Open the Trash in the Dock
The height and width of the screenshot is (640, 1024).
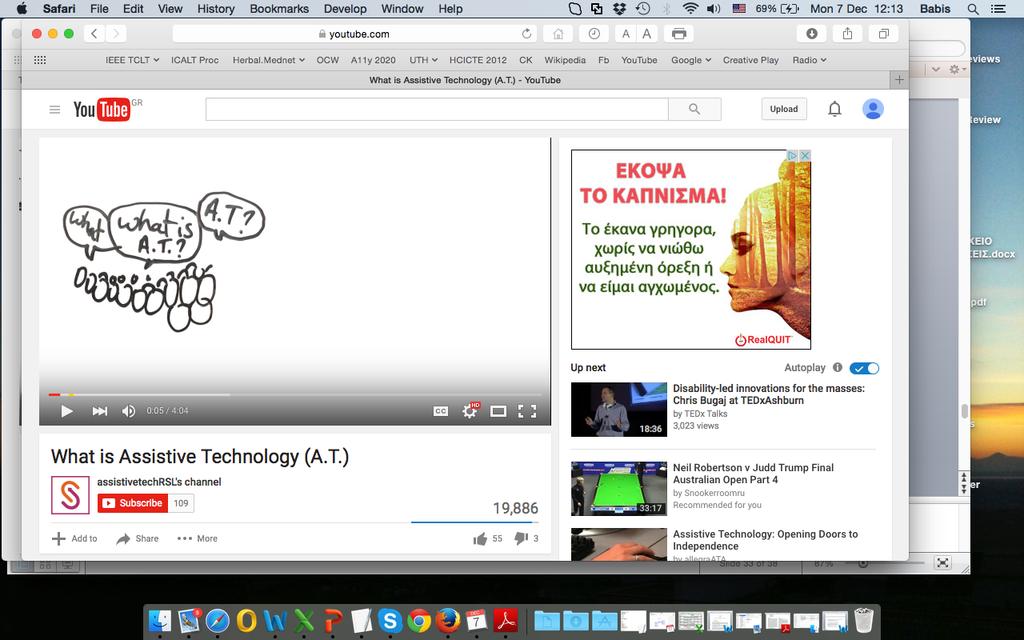863,620
